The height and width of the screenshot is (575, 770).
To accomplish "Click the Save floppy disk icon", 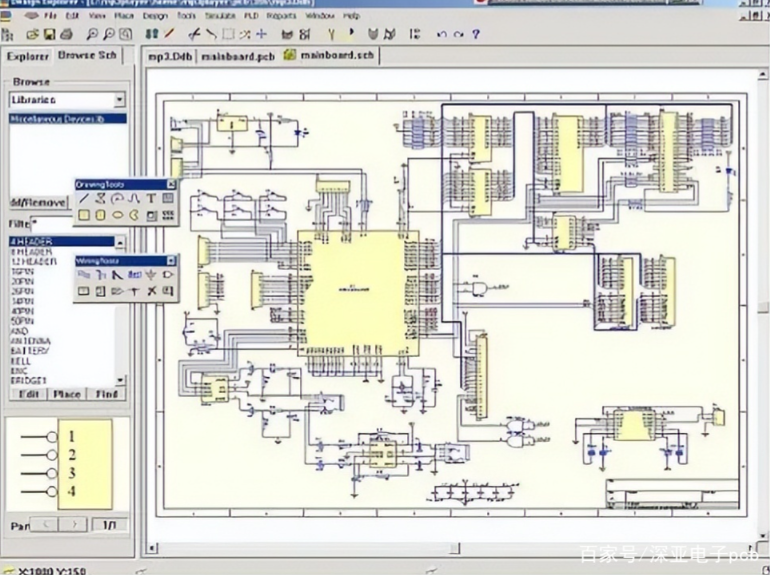I will click(x=49, y=34).
